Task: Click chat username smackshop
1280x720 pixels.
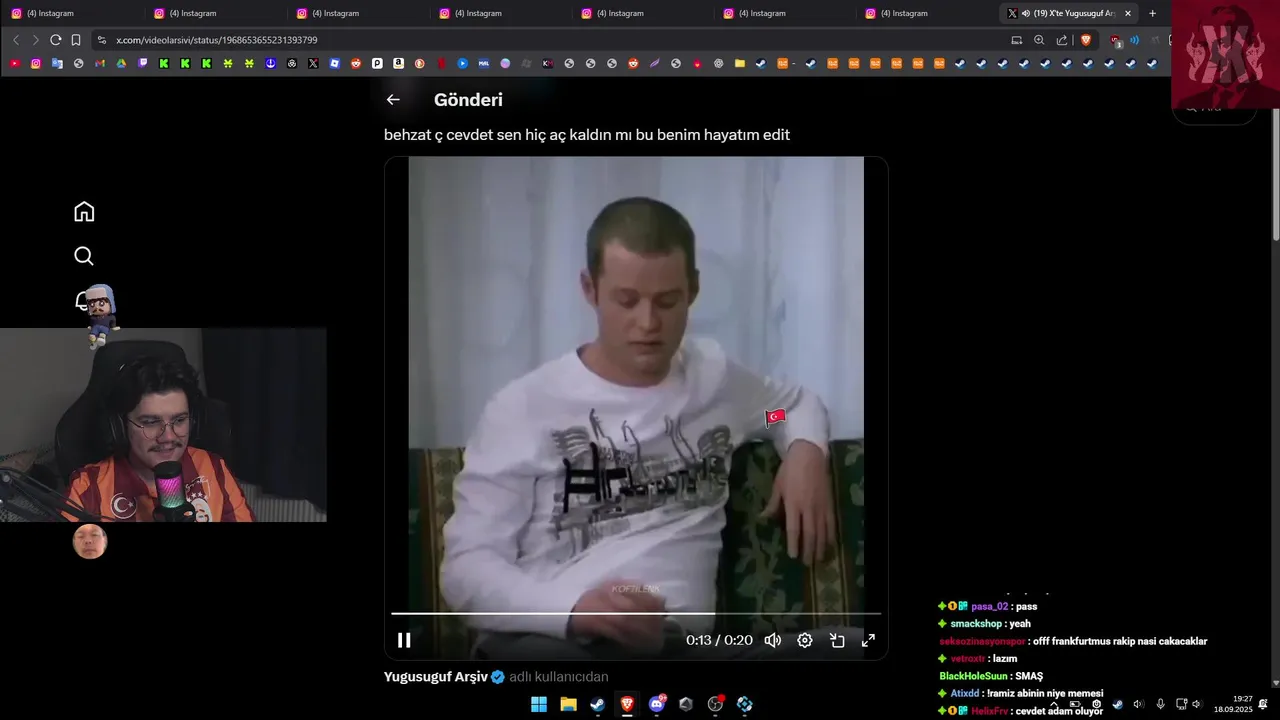Action: pos(976,624)
